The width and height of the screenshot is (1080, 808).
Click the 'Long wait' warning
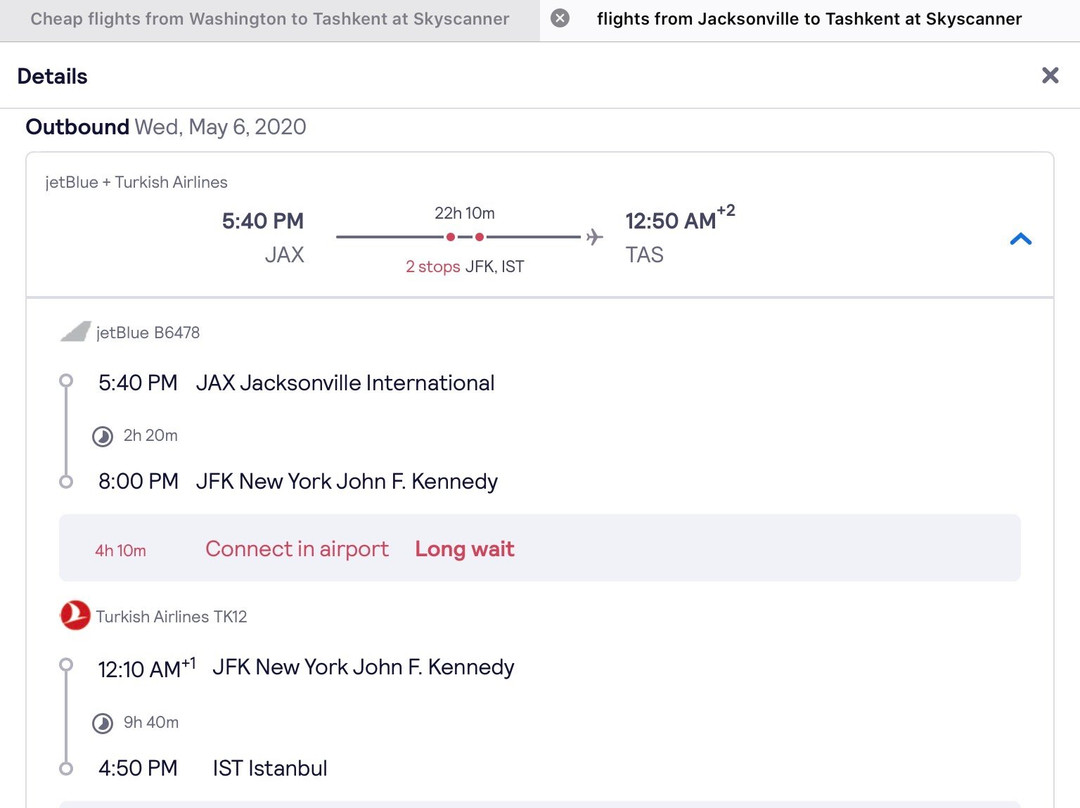point(464,549)
